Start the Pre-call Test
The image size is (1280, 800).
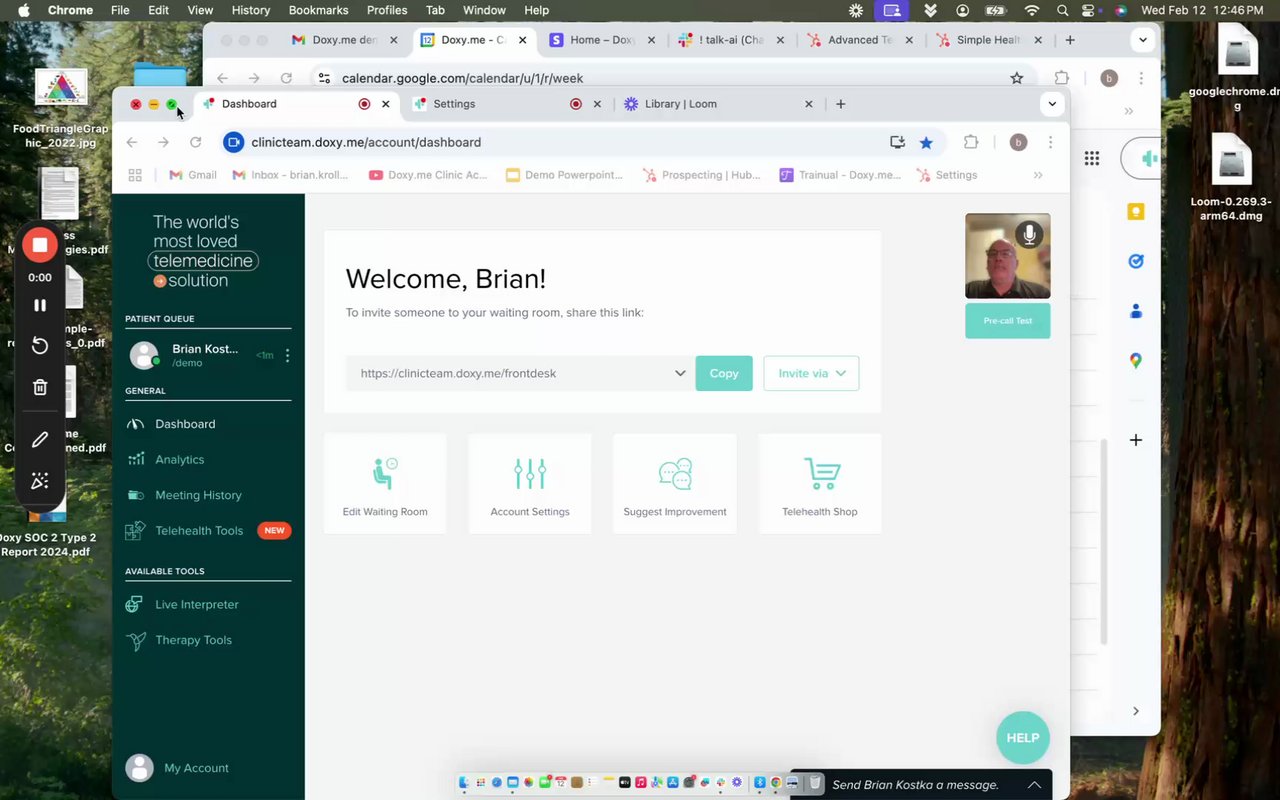point(1008,321)
